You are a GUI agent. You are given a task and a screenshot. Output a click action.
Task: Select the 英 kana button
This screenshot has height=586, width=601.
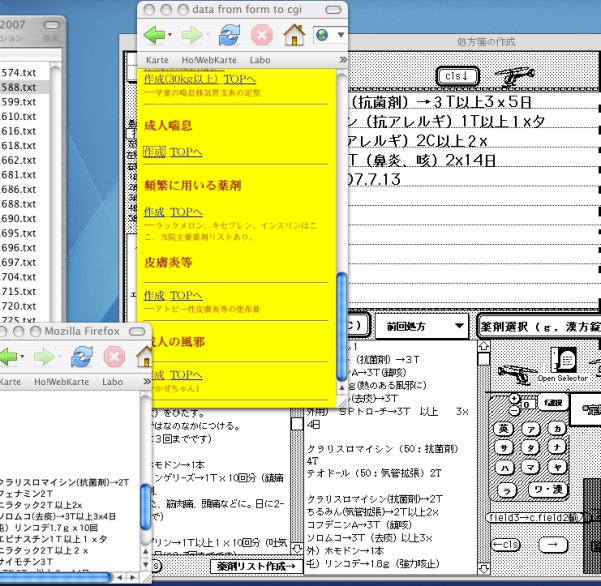click(503, 428)
